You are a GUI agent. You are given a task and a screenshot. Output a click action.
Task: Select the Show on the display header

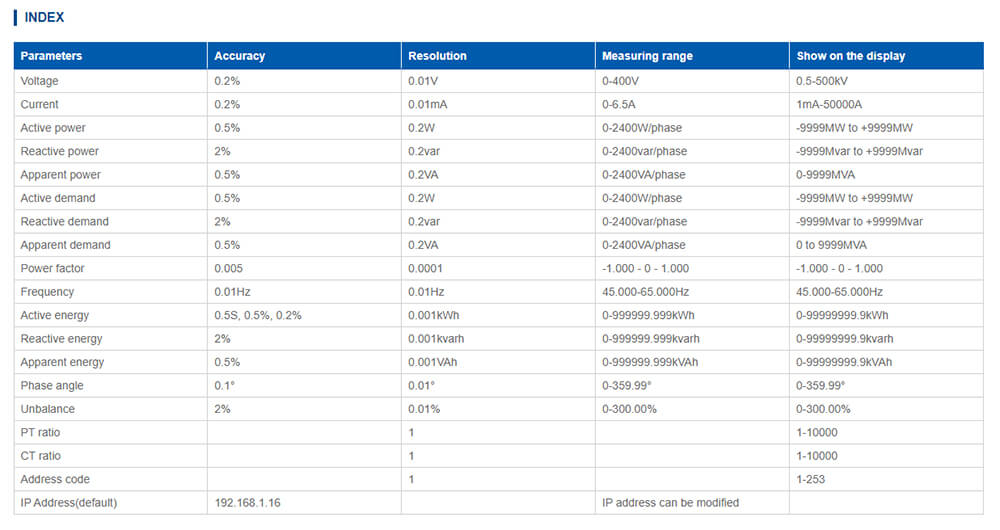pyautogui.click(x=850, y=56)
